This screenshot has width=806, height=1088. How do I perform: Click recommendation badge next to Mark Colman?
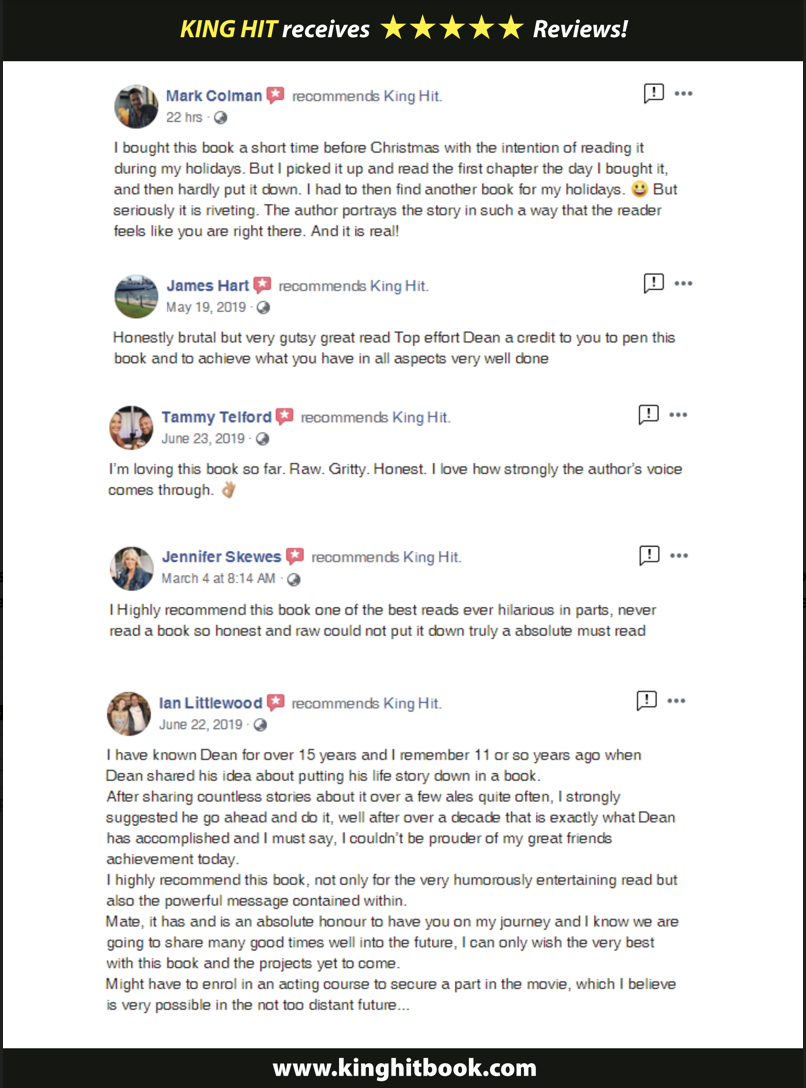point(275,95)
